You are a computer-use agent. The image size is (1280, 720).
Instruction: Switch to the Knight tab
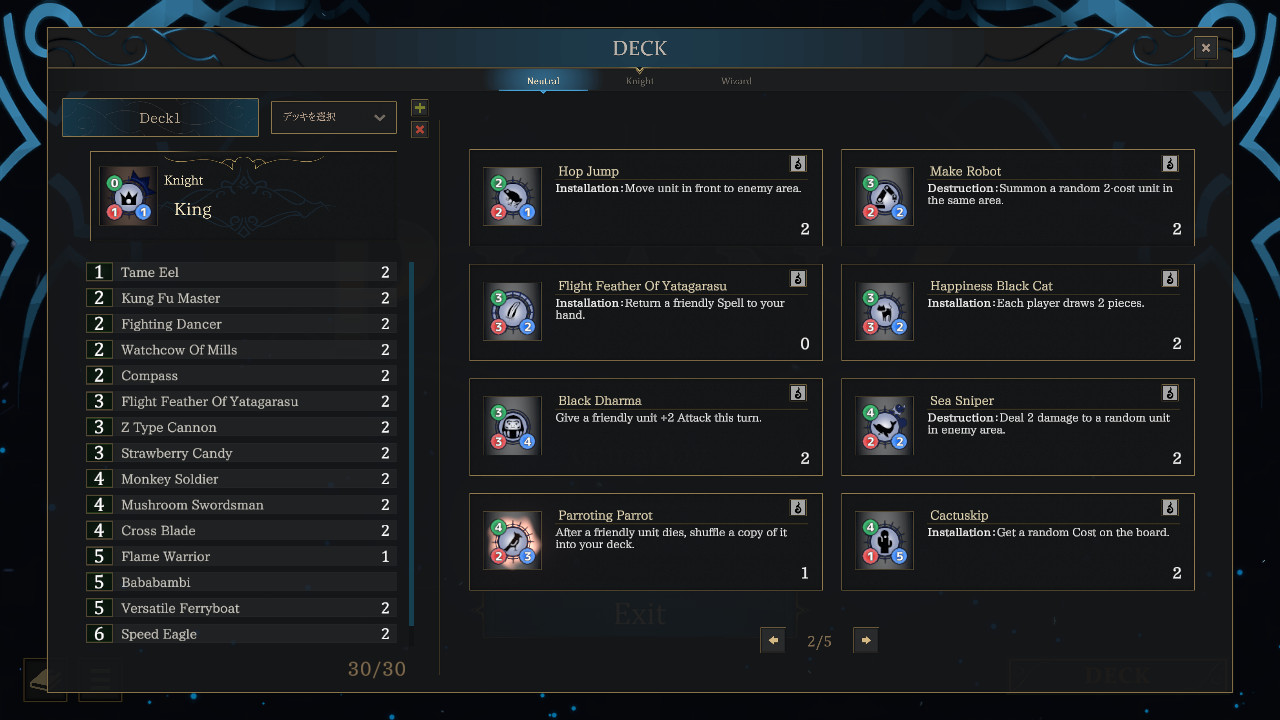[640, 81]
